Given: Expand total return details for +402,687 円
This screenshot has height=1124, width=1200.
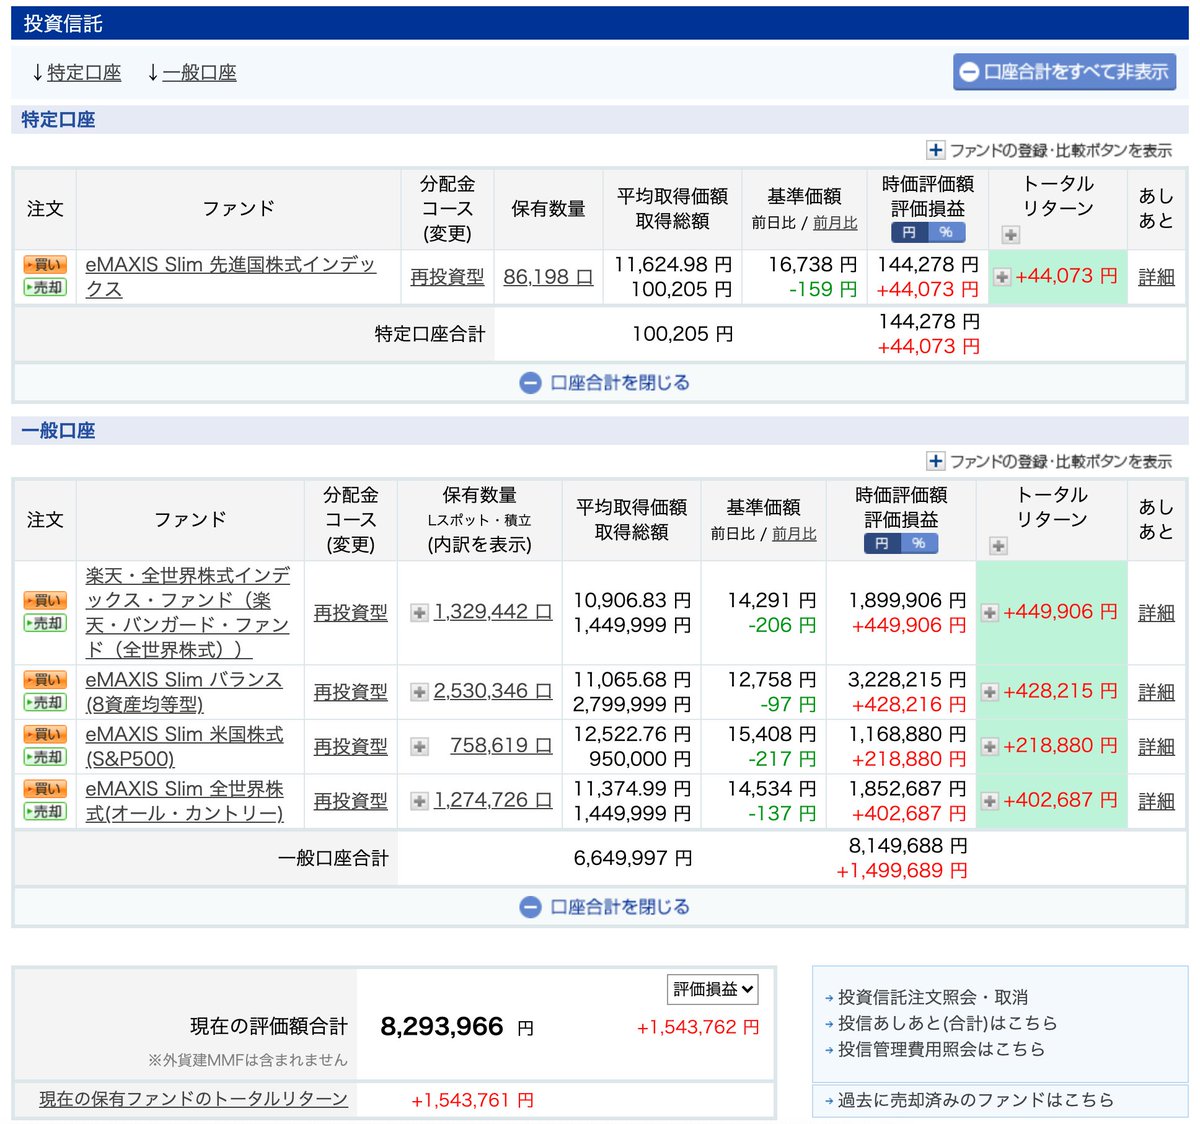Looking at the screenshot, I should pos(989,801).
